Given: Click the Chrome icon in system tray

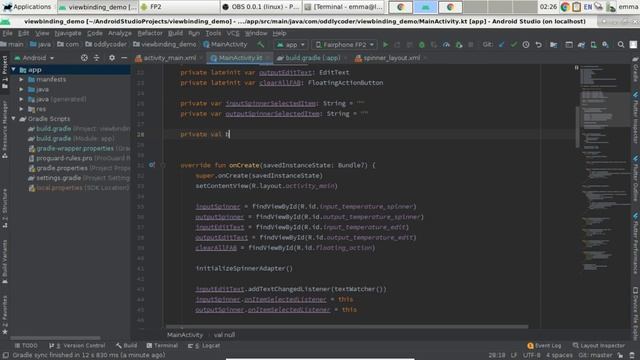Looking at the screenshot, I should [x=565, y=7].
